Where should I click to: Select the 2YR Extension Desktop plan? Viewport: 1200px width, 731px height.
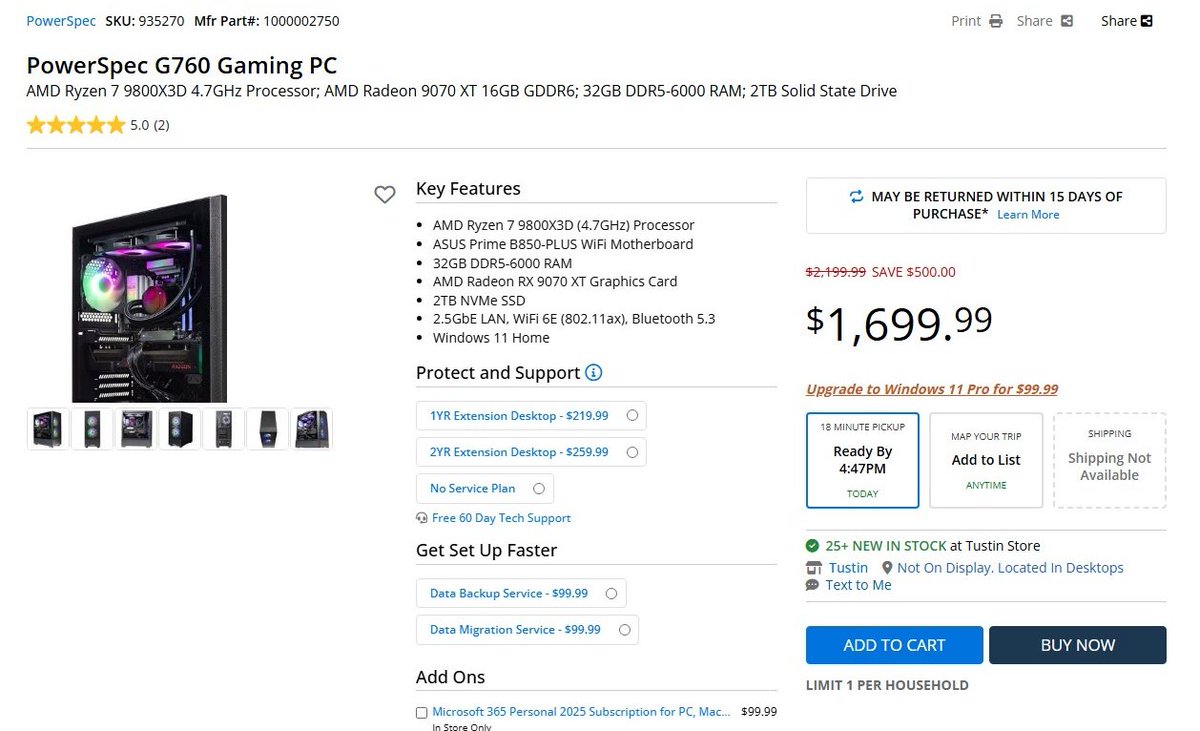632,452
